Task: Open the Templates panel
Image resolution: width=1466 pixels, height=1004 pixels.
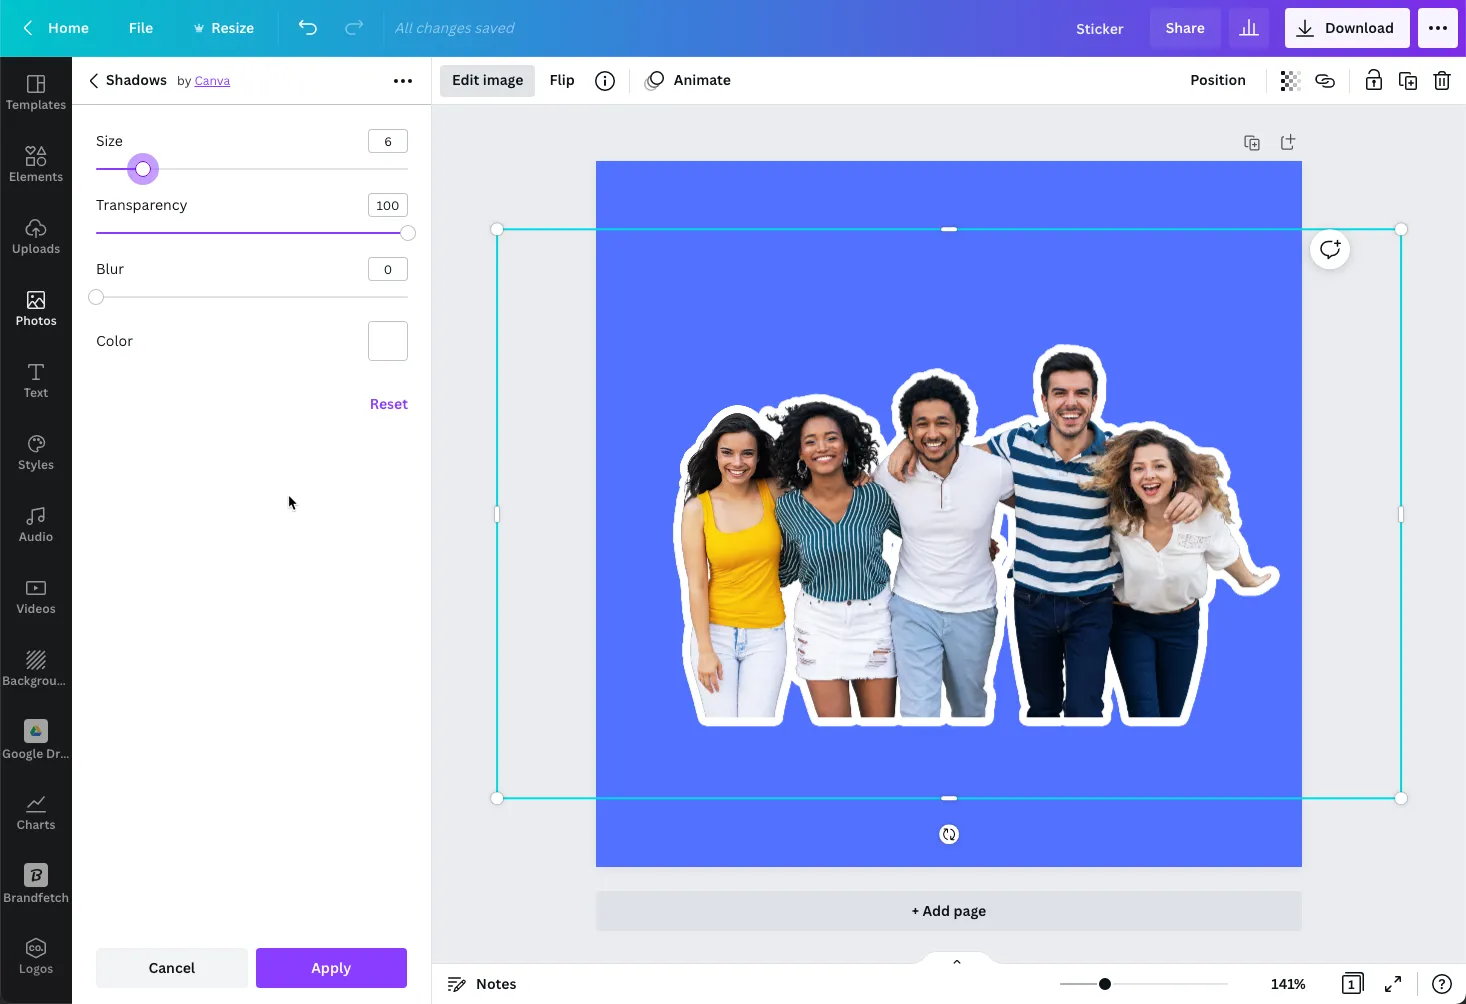Action: tap(36, 92)
